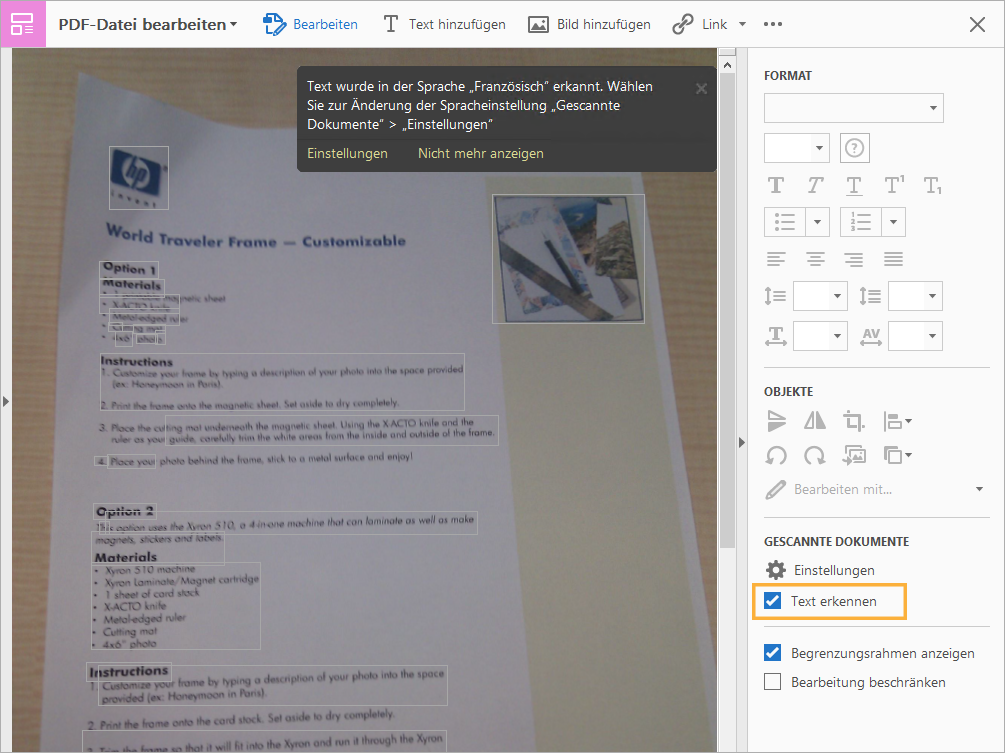Open the horizontal scaling dropdown
The width and height of the screenshot is (1005, 753).
[820, 336]
